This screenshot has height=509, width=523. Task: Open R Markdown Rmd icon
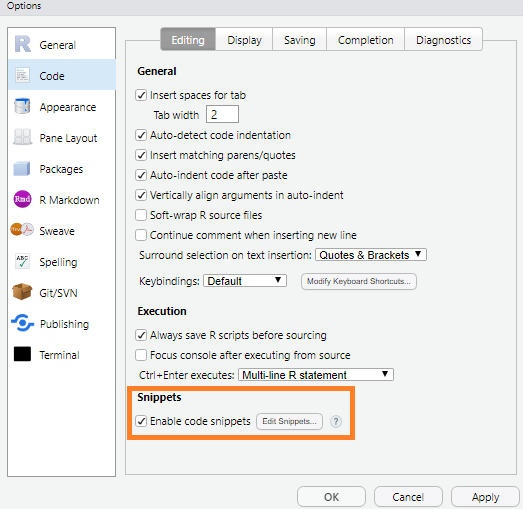coord(22,199)
